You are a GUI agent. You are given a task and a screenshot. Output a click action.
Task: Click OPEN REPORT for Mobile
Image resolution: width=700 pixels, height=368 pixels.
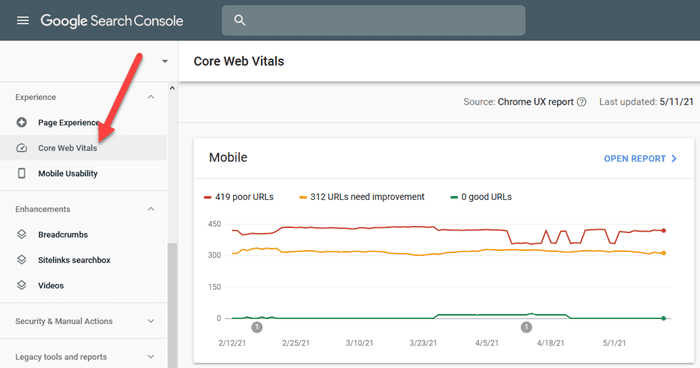pos(641,159)
